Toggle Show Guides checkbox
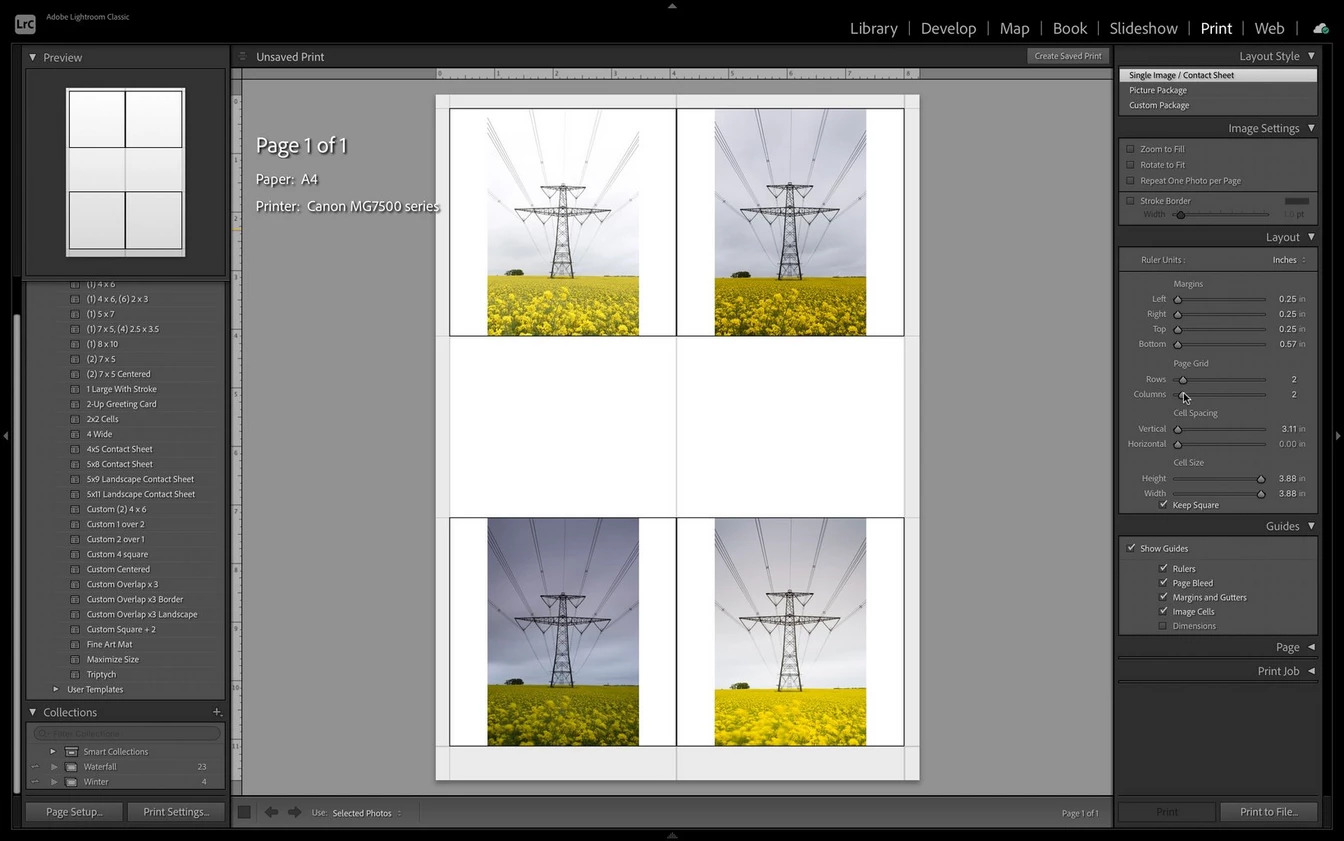Viewport: 1344px width, 841px height. (1131, 548)
